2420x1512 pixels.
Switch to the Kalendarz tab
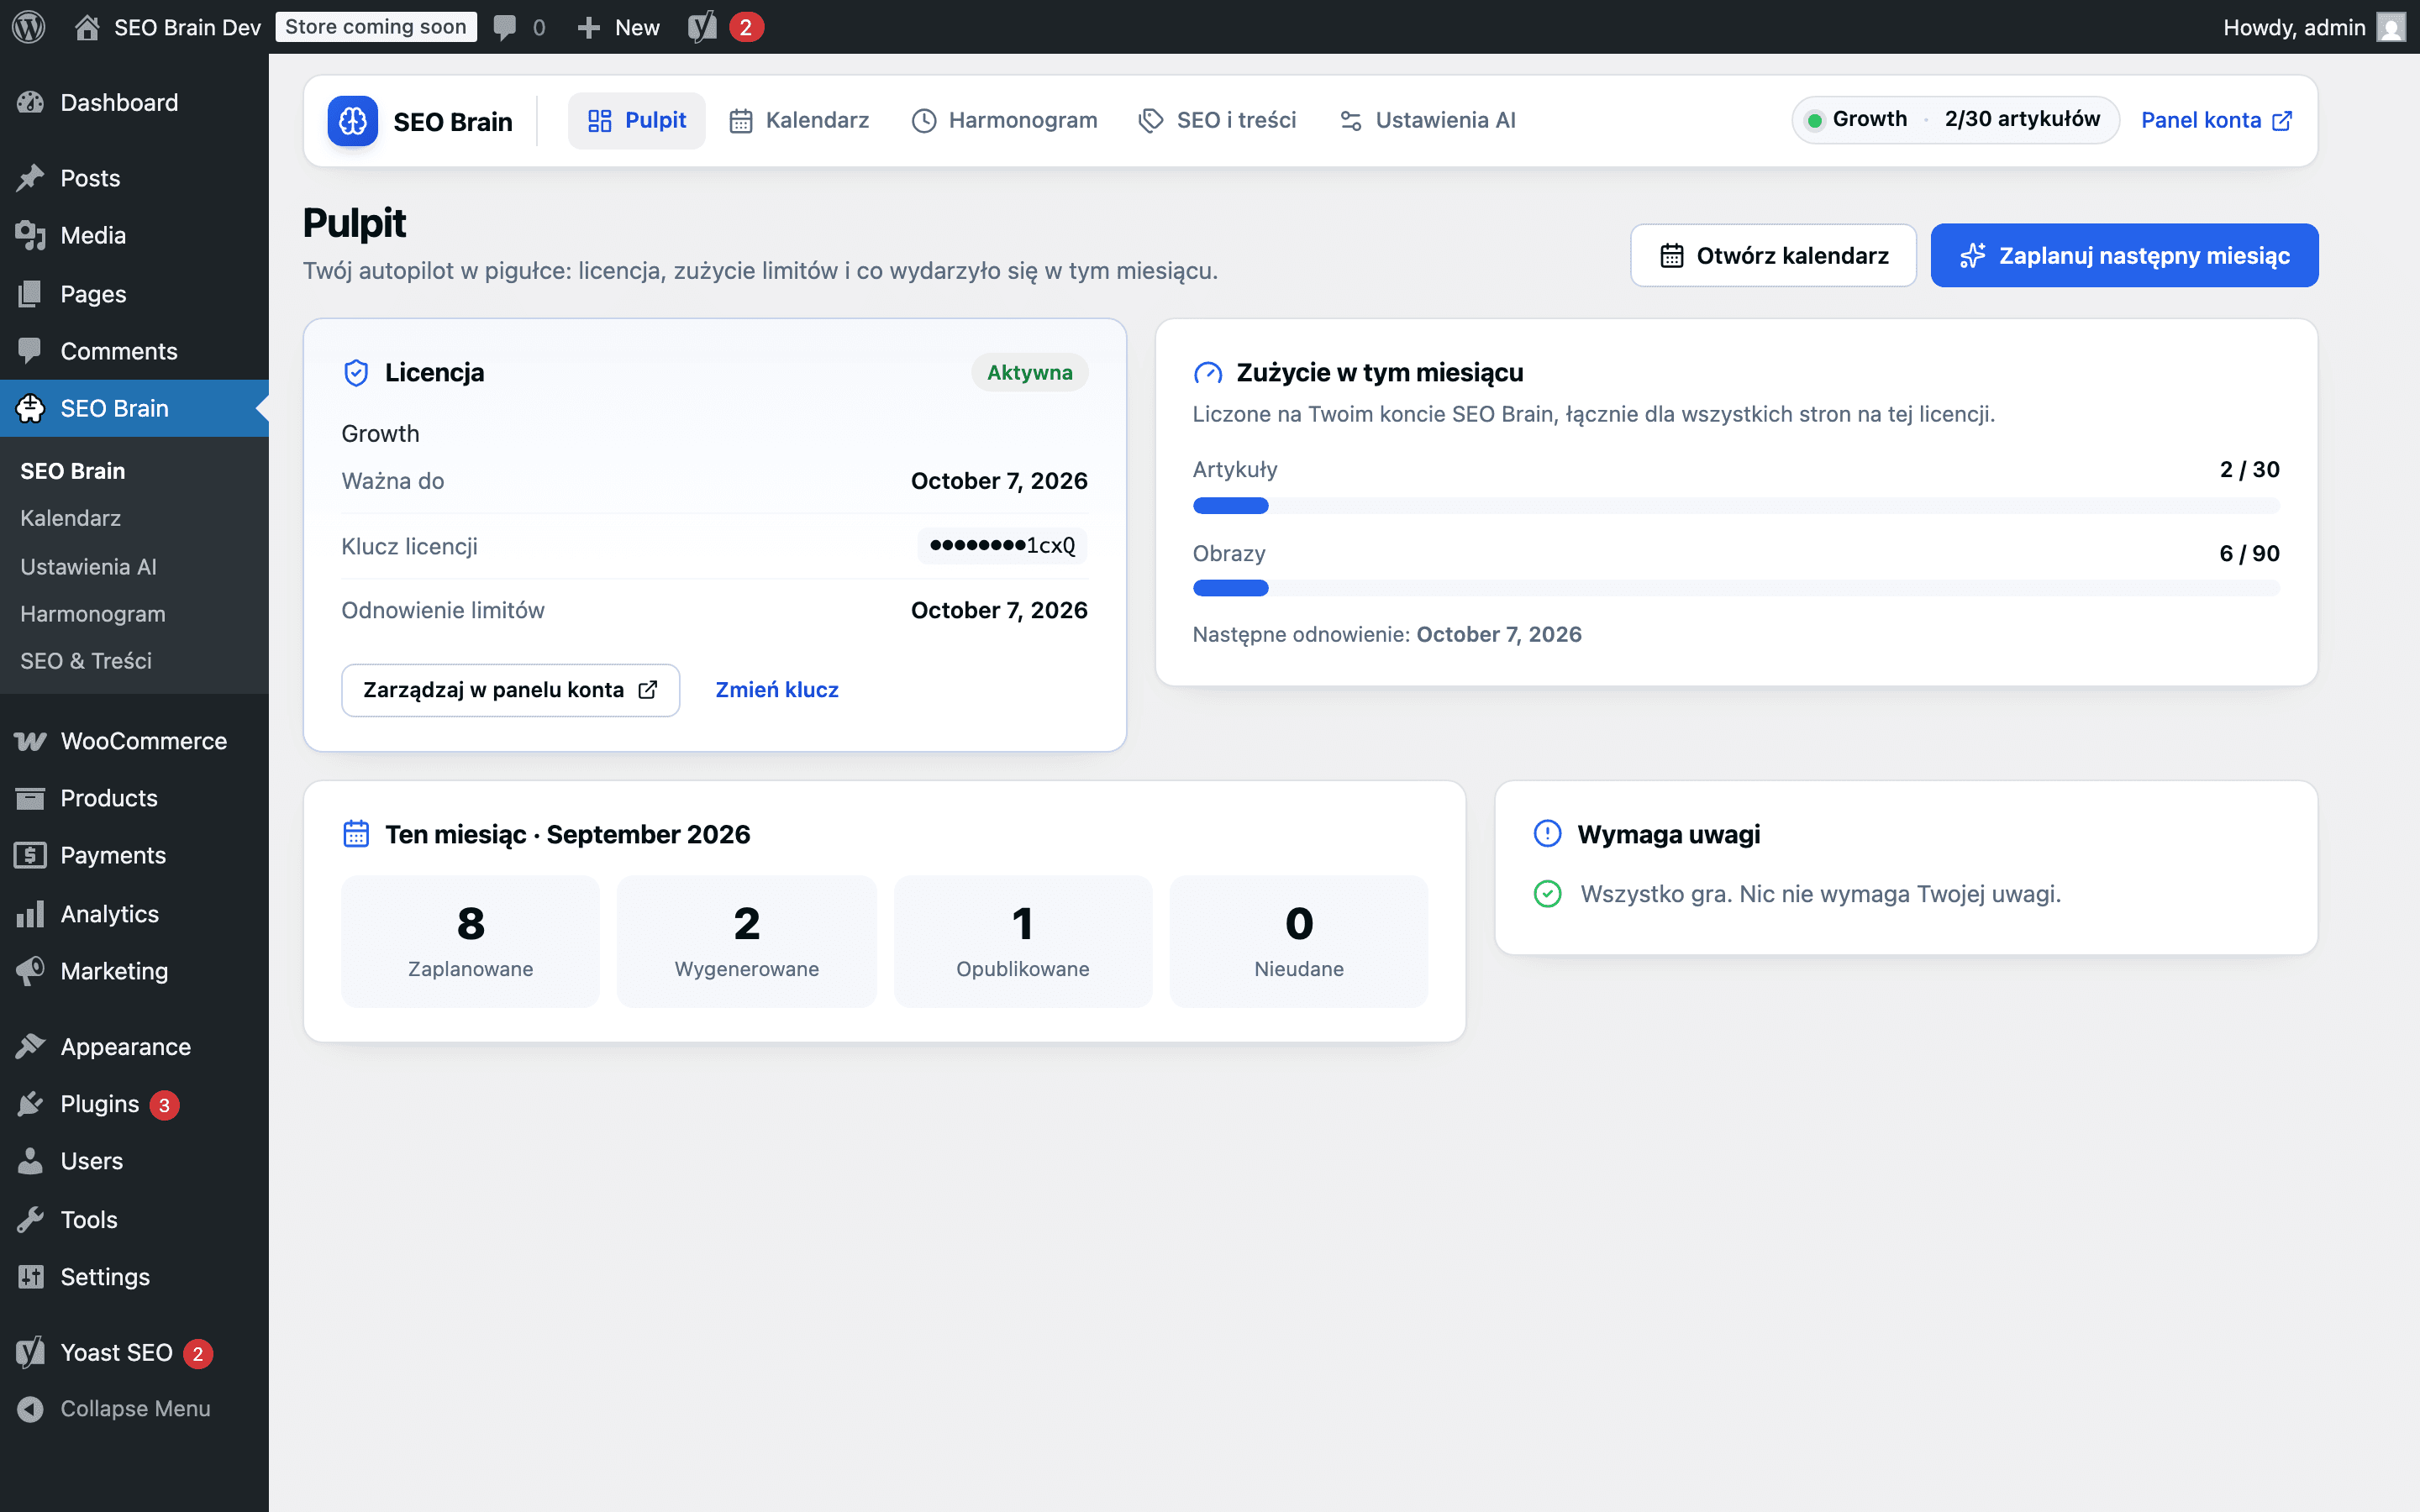tap(798, 121)
